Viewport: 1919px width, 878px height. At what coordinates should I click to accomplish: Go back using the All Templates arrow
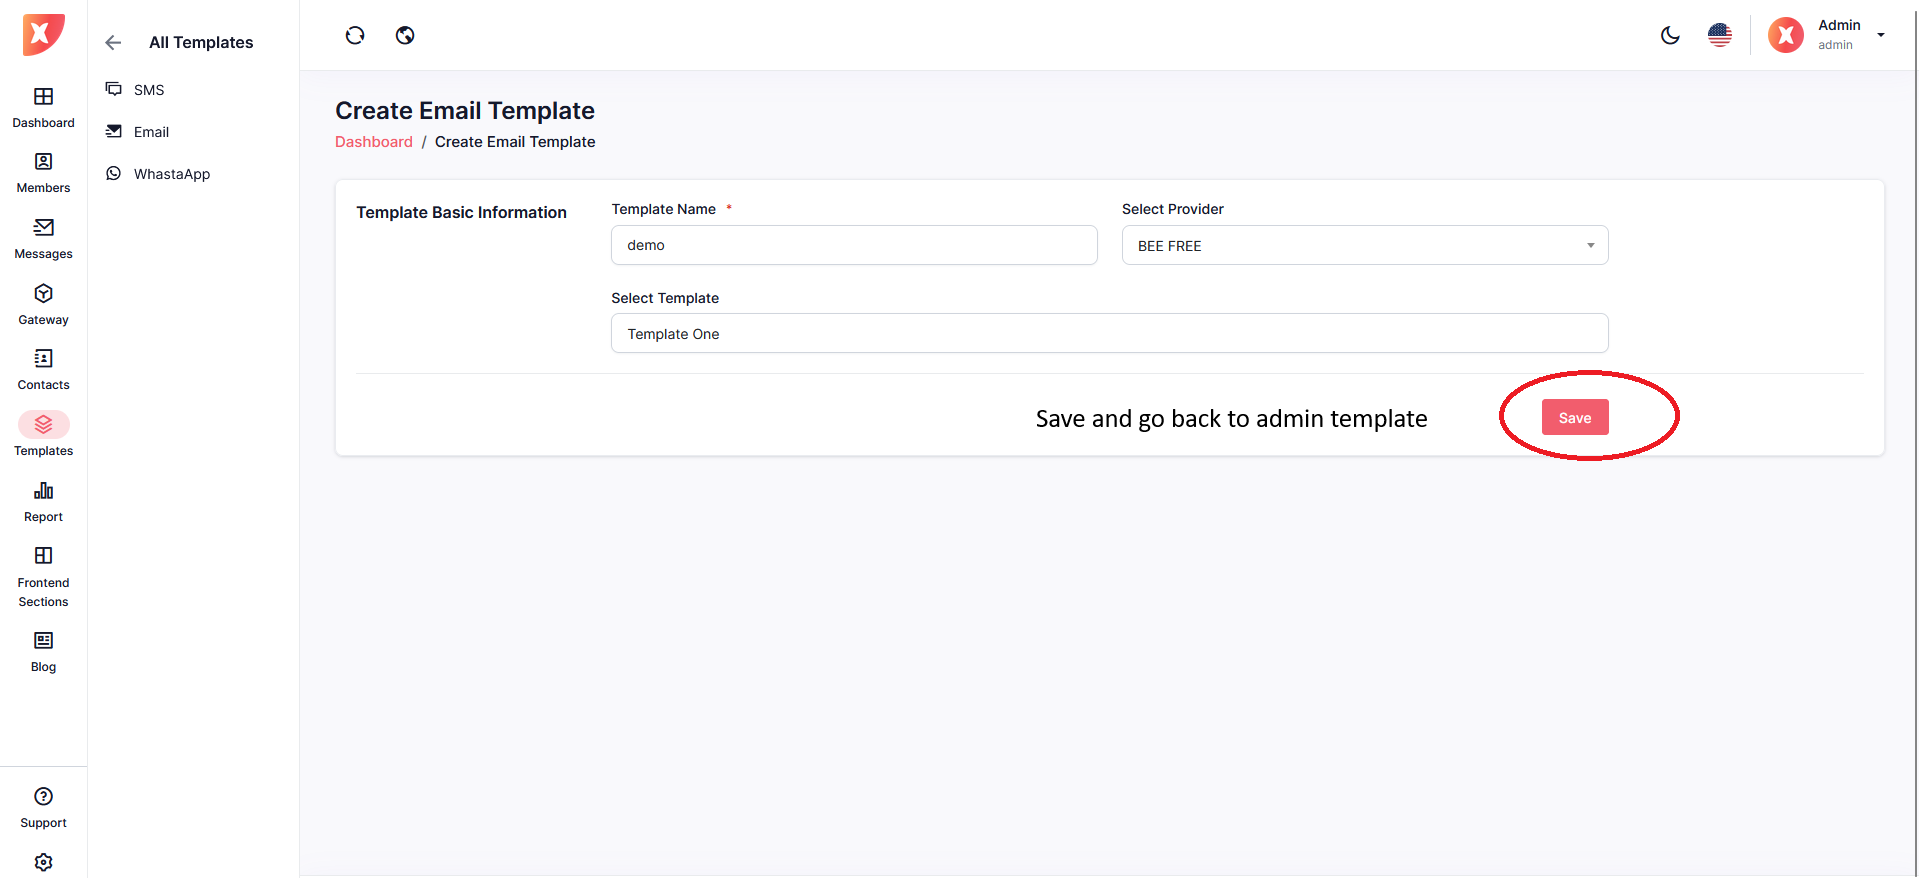(x=113, y=42)
